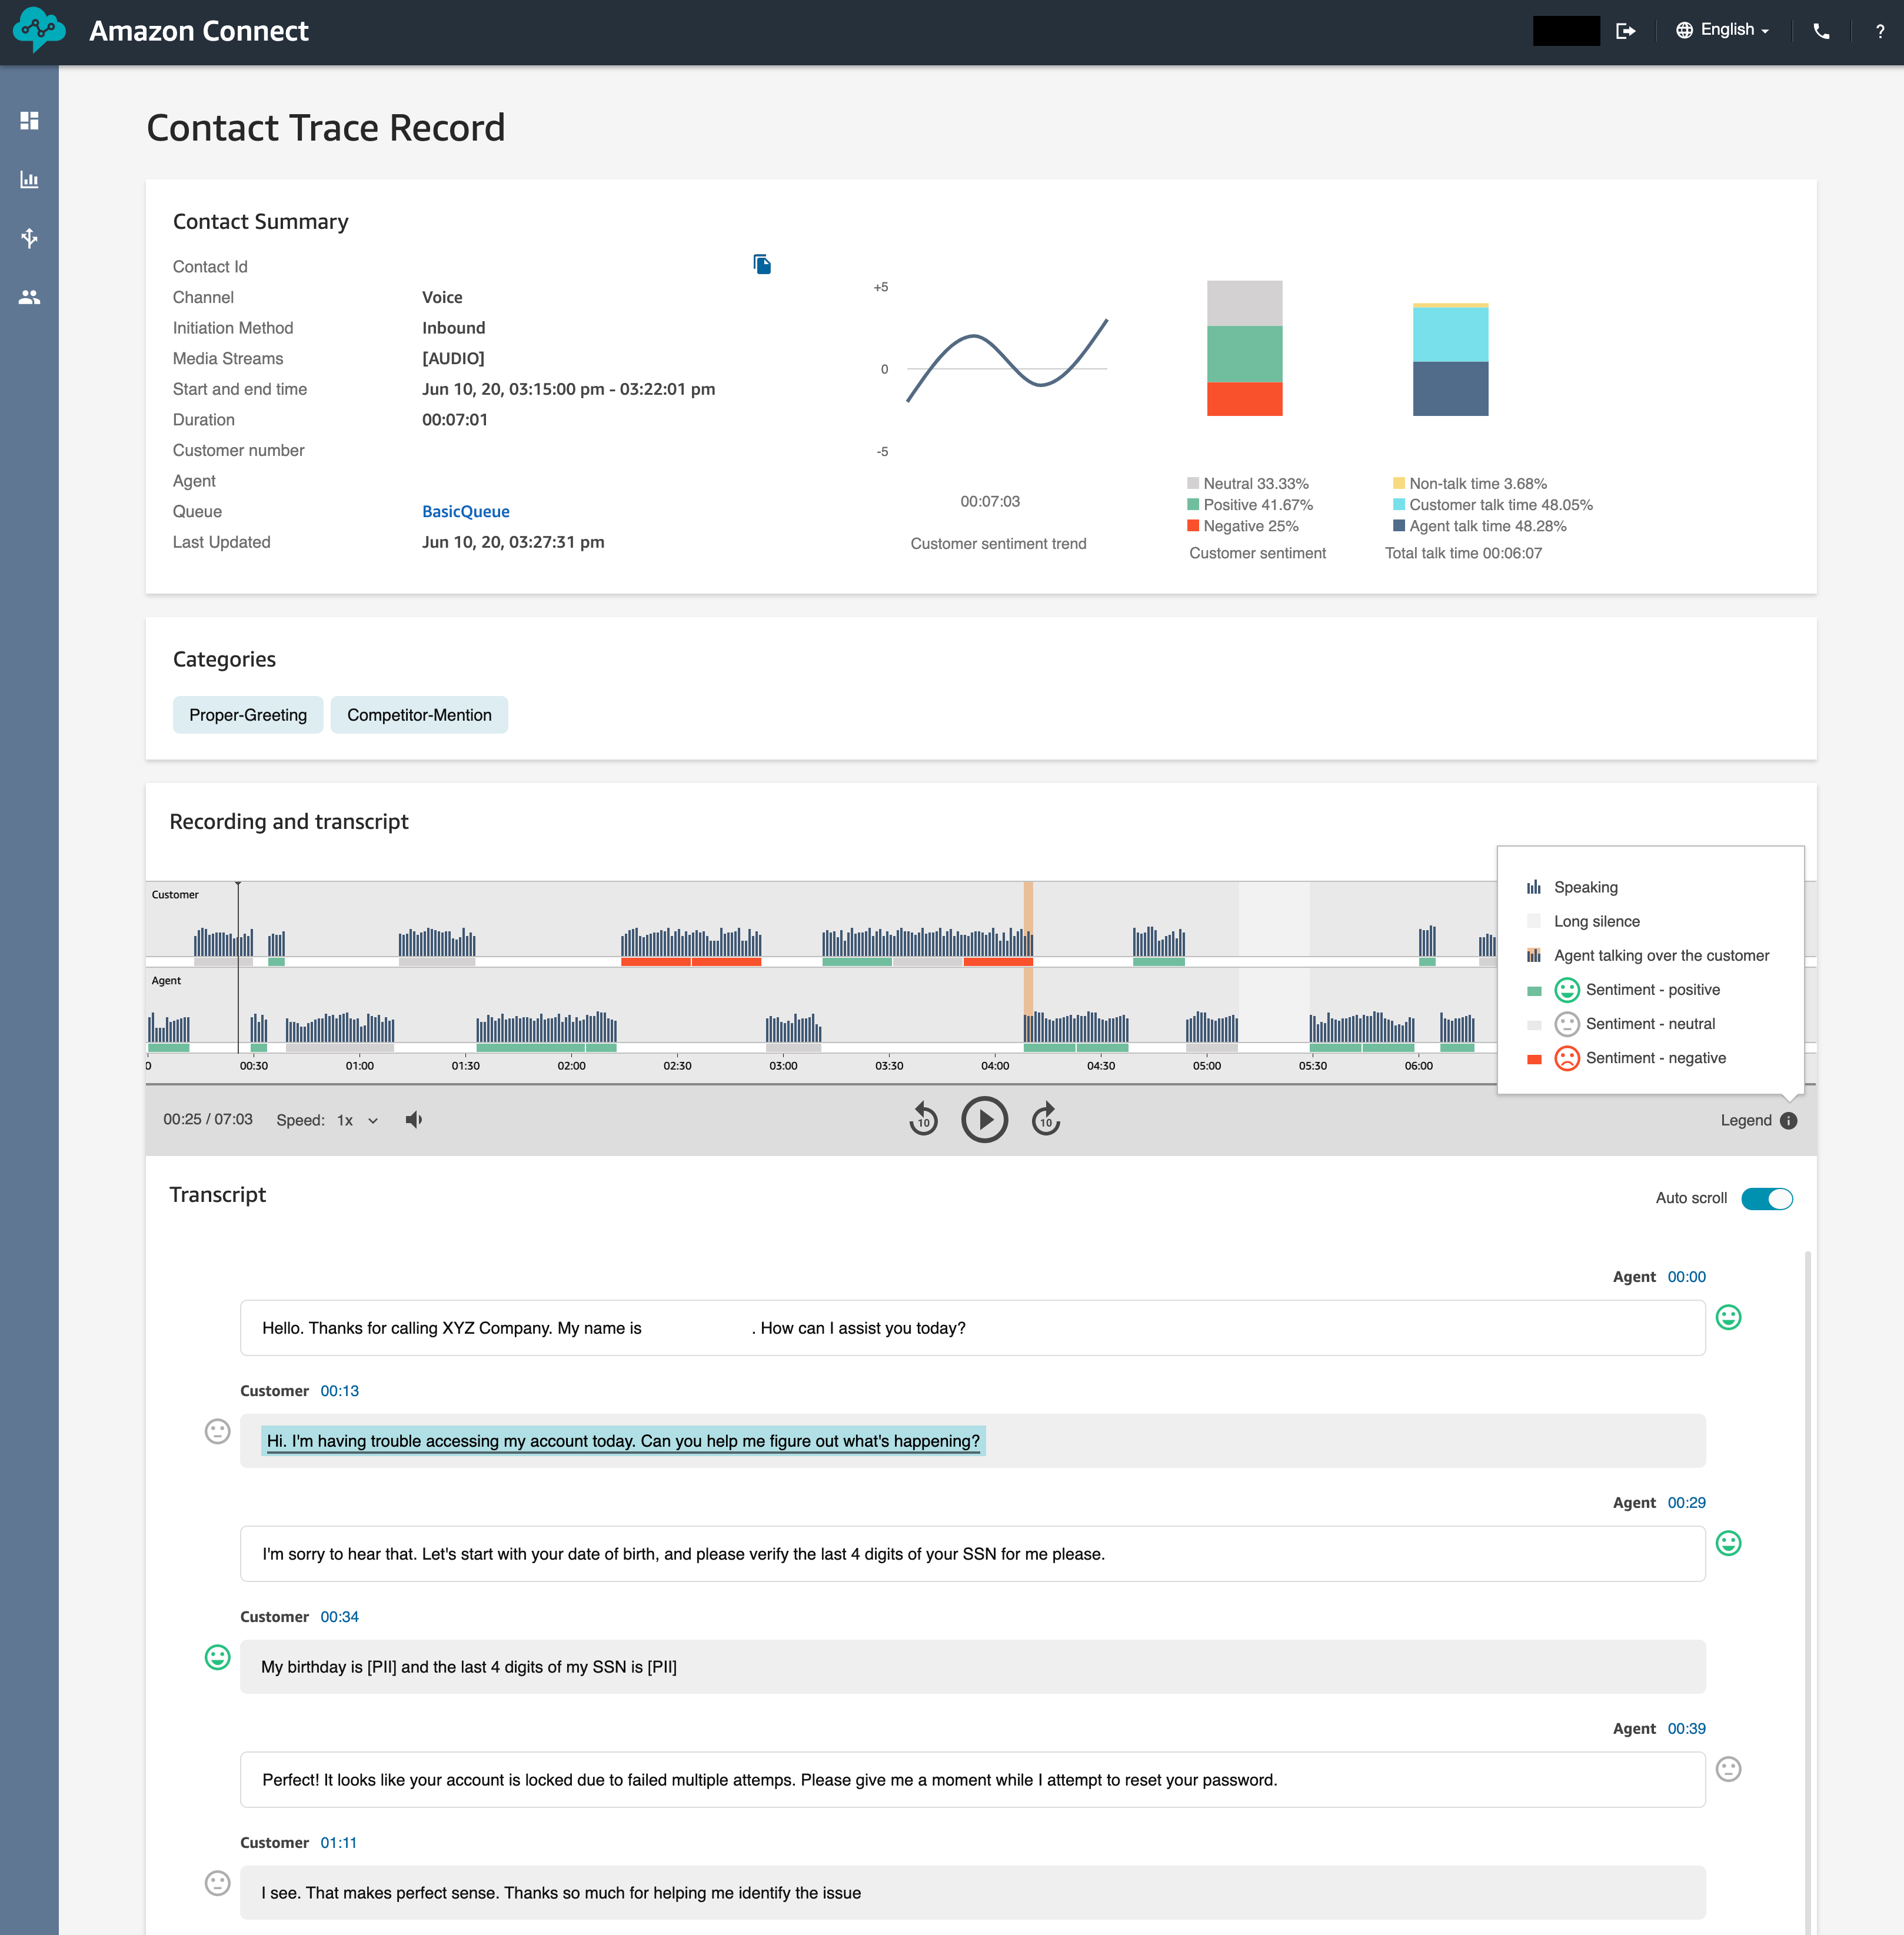The height and width of the screenshot is (1935, 1904).
Task: Jump to Agent timestamp 00:29
Action: (1686, 1503)
